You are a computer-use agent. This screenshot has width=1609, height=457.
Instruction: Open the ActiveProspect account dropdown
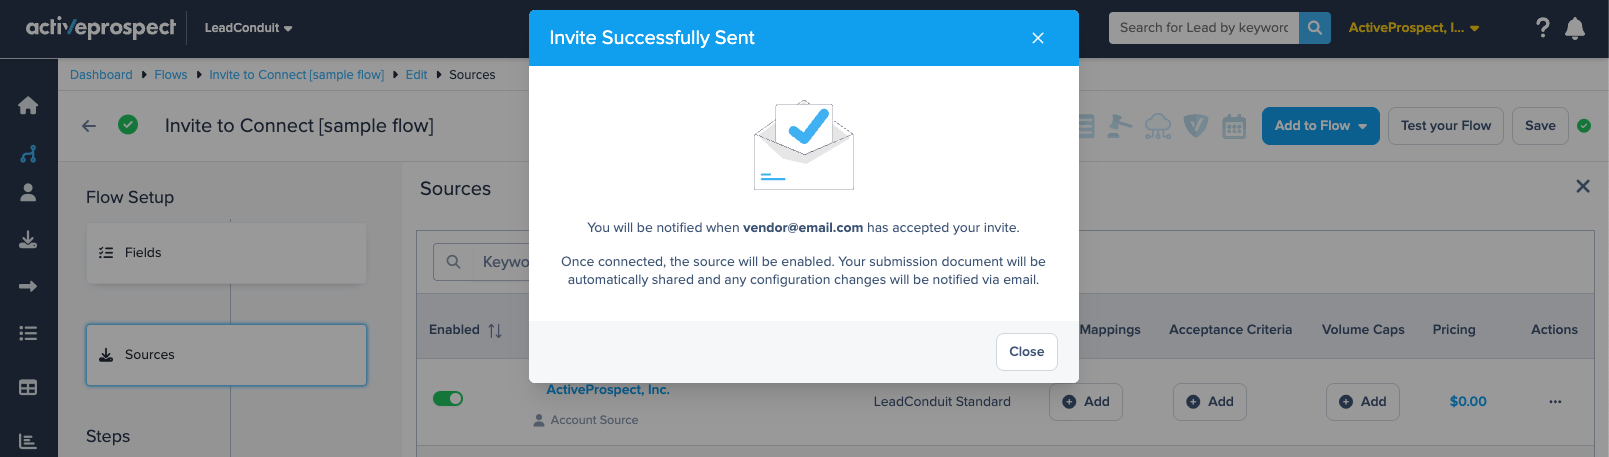(1413, 28)
